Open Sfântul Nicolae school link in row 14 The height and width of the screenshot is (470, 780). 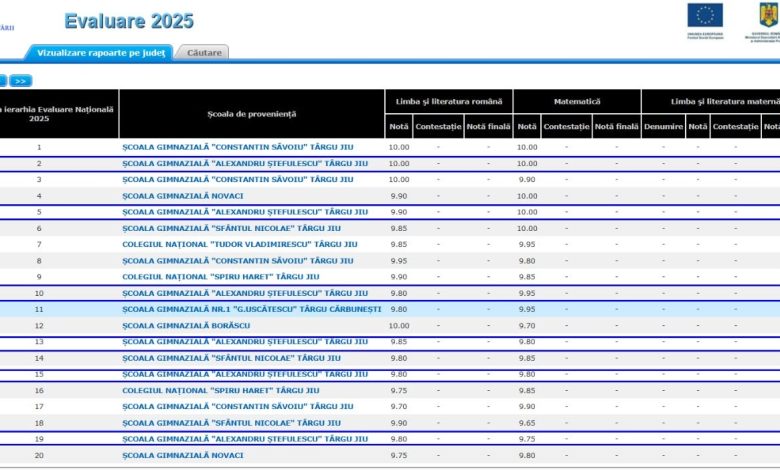tap(231, 358)
